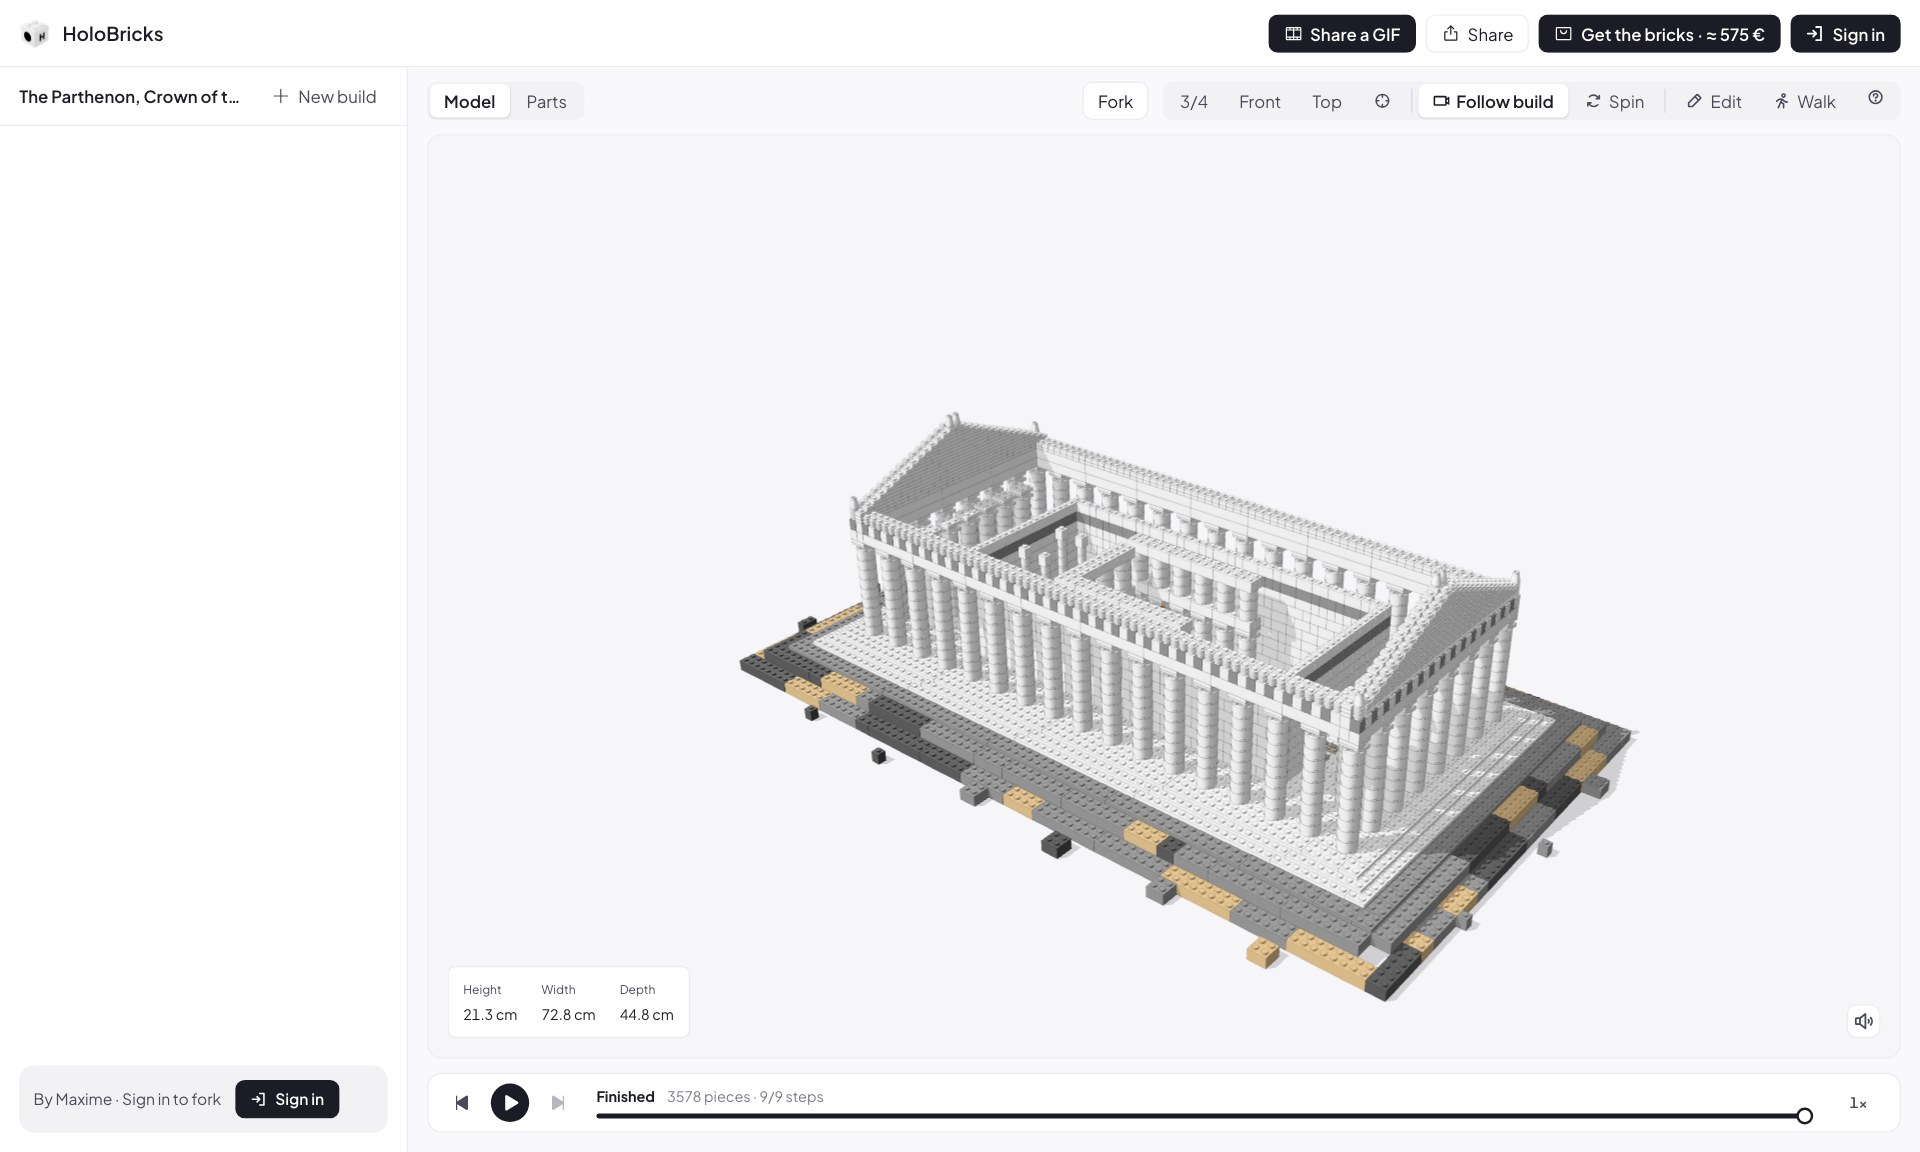Click the Height 21.3 cm value

point(490,1015)
